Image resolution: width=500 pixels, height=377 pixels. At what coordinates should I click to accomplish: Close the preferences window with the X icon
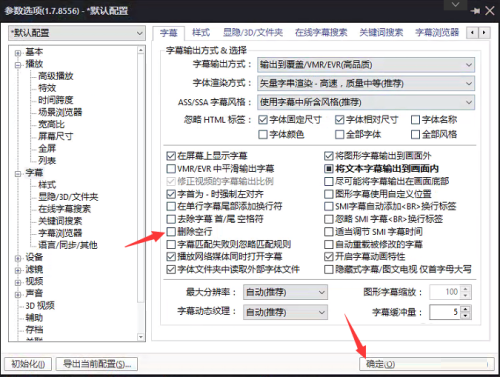pos(490,11)
